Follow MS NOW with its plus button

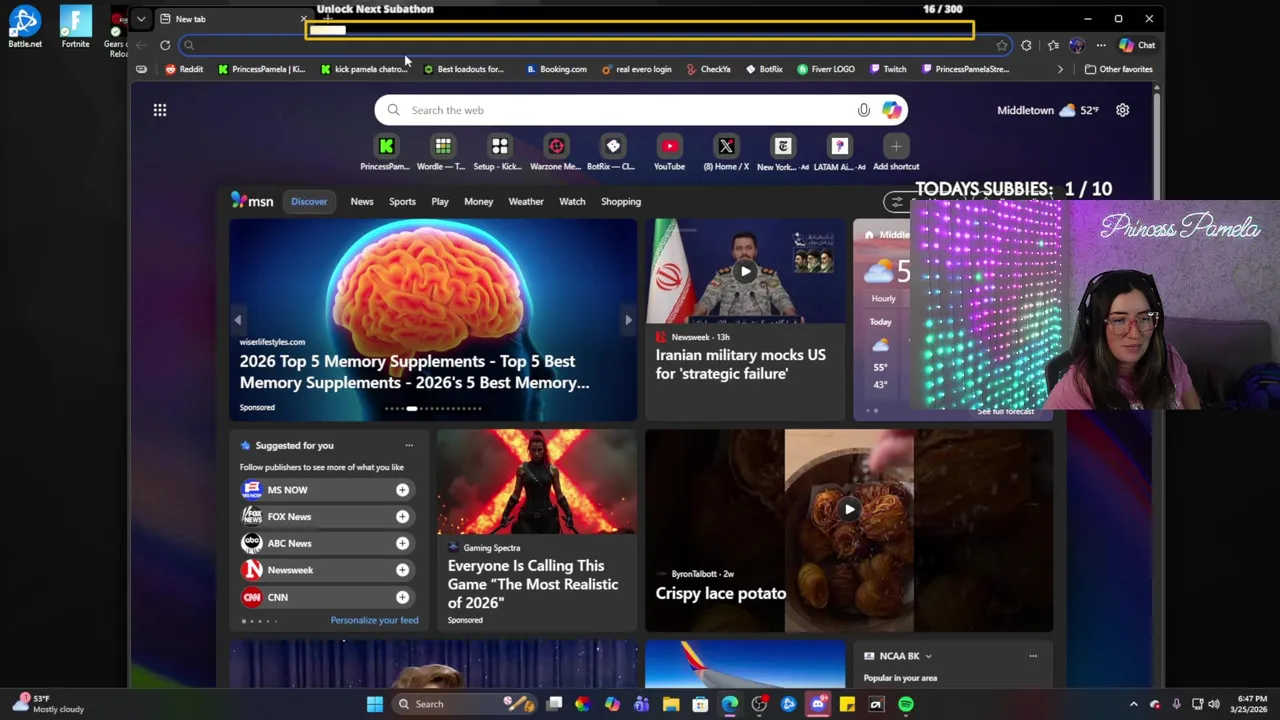coord(402,490)
